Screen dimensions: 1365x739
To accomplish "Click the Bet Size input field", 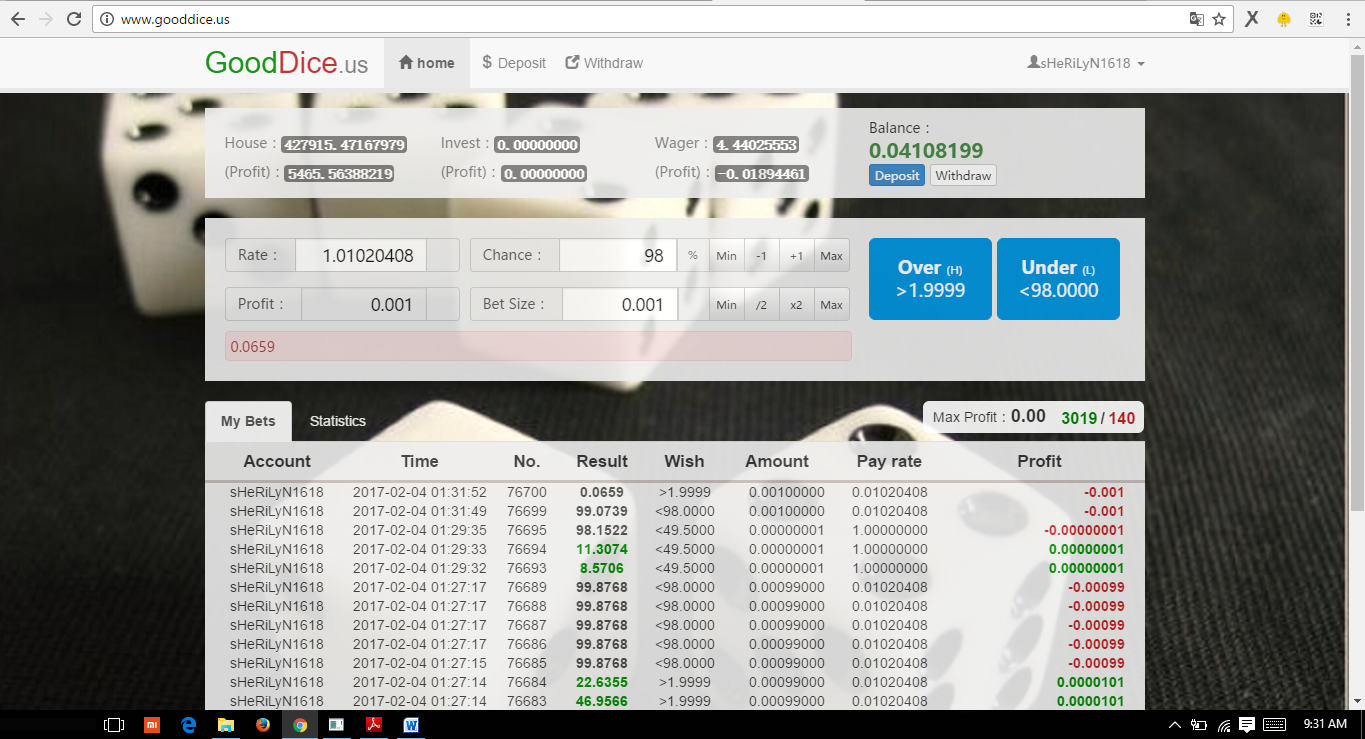I will pyautogui.click(x=620, y=304).
